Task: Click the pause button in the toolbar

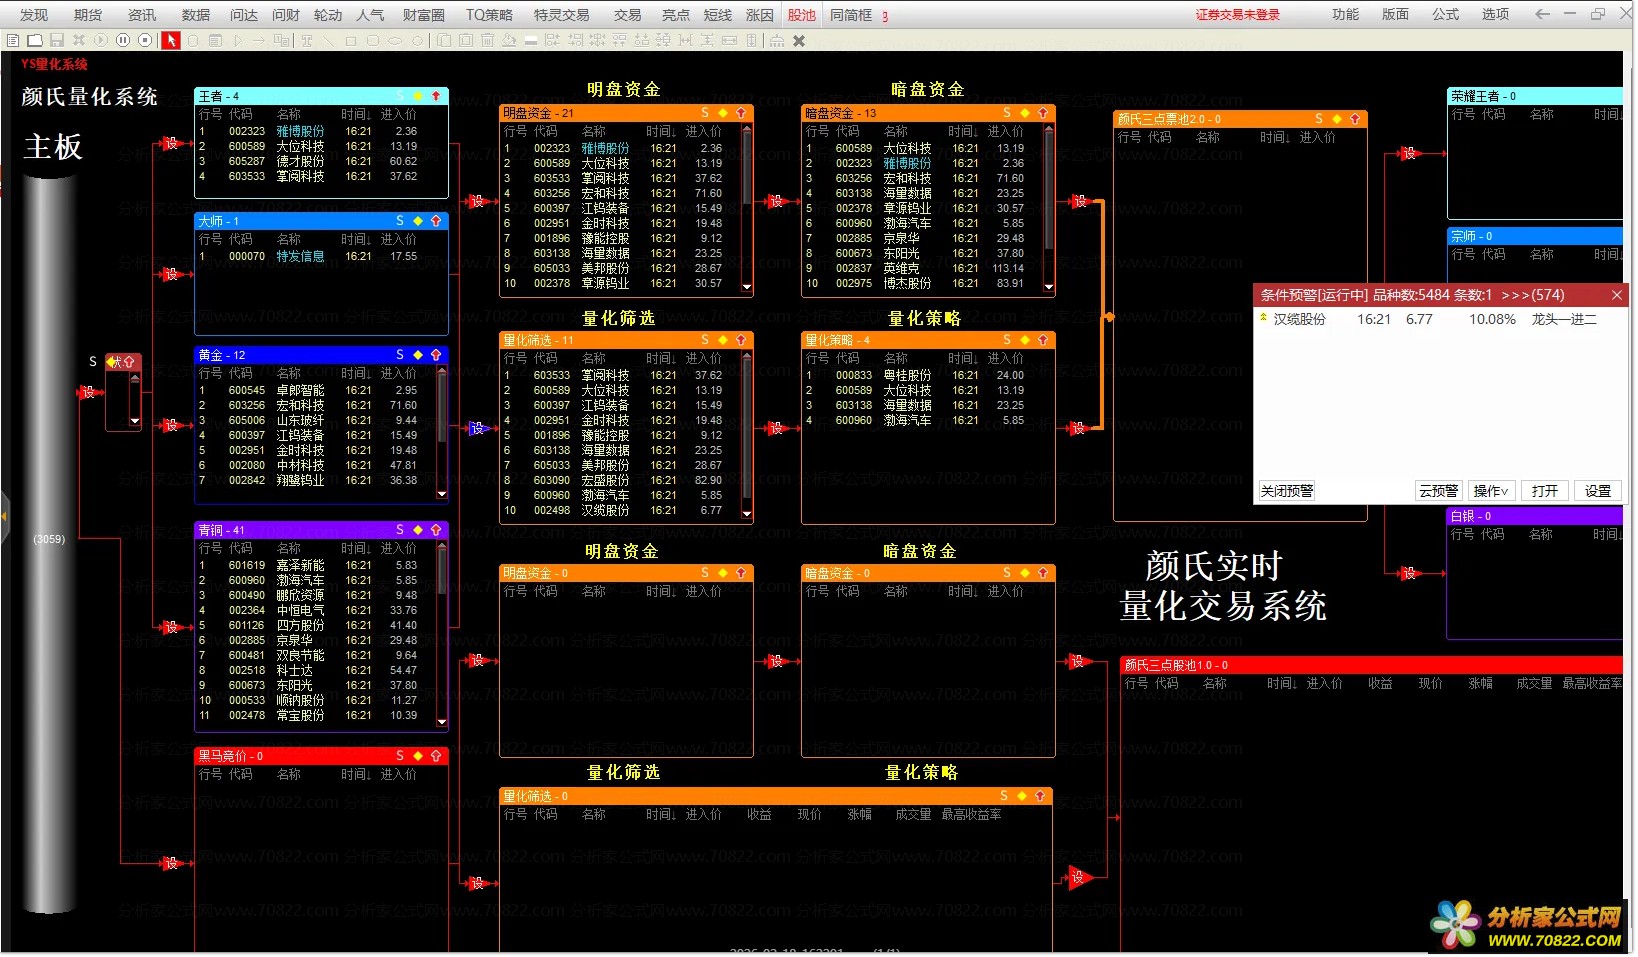Action: [123, 41]
